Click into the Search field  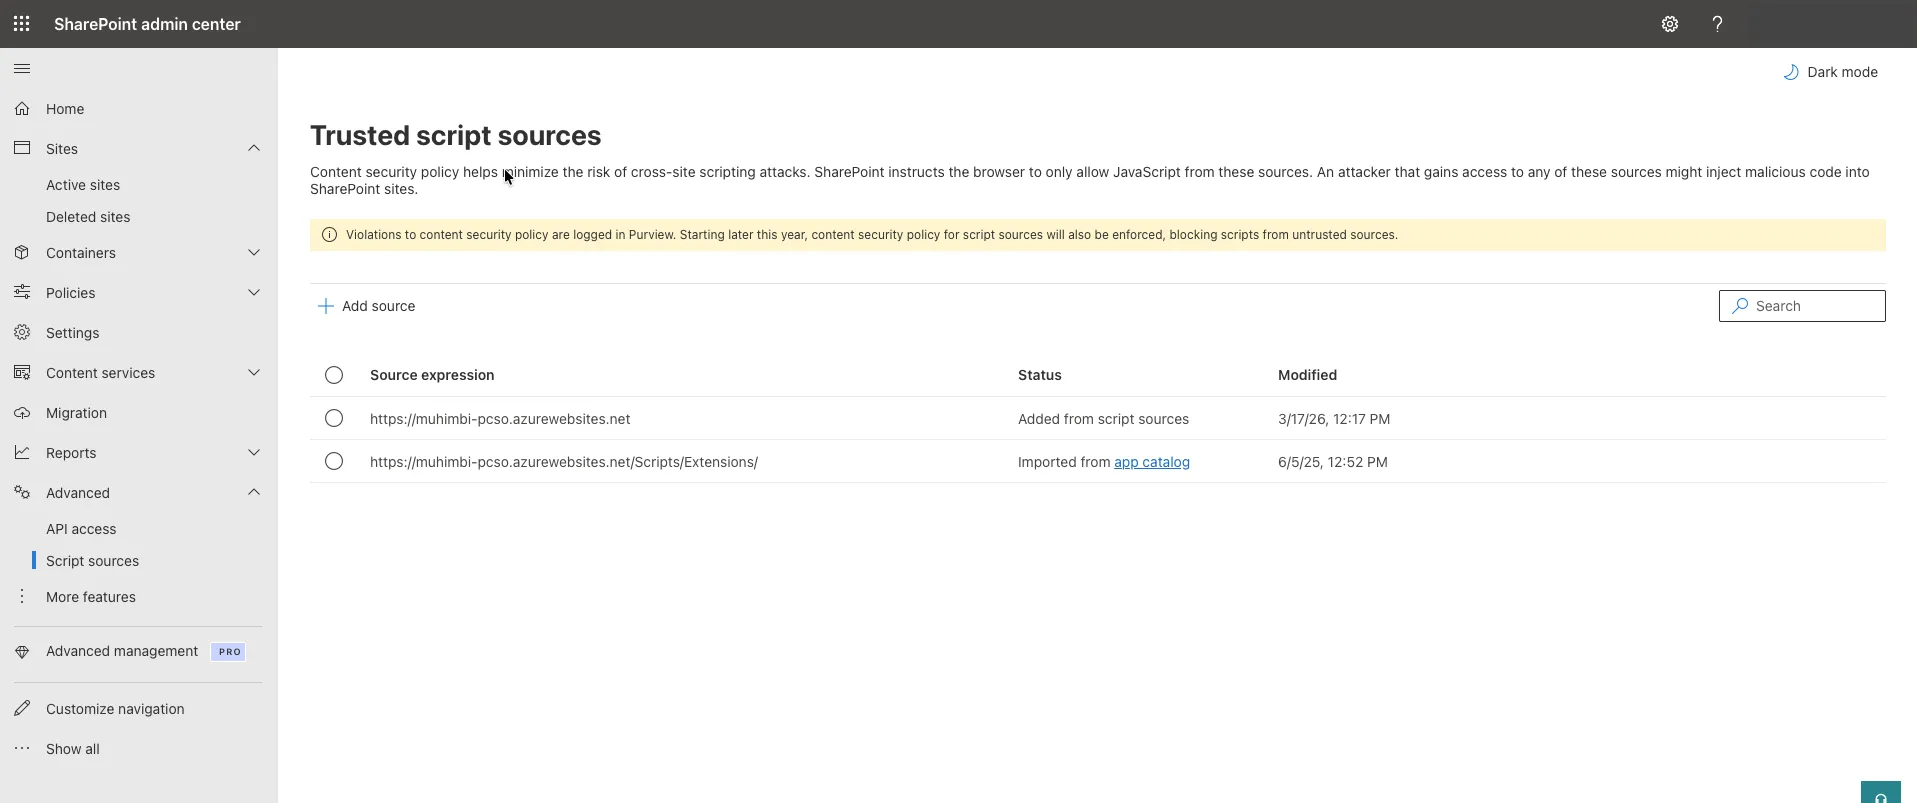1802,306
